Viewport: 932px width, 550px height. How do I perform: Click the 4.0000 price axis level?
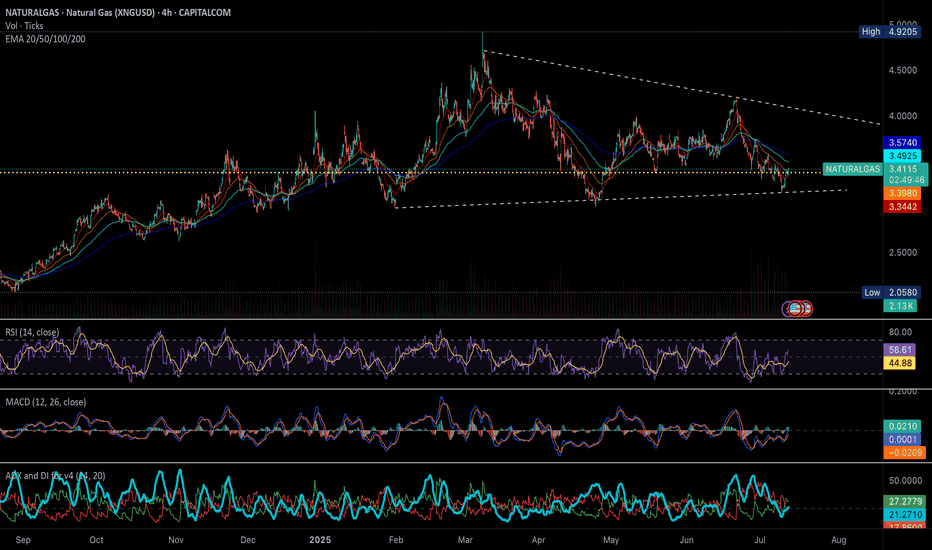tap(902, 116)
